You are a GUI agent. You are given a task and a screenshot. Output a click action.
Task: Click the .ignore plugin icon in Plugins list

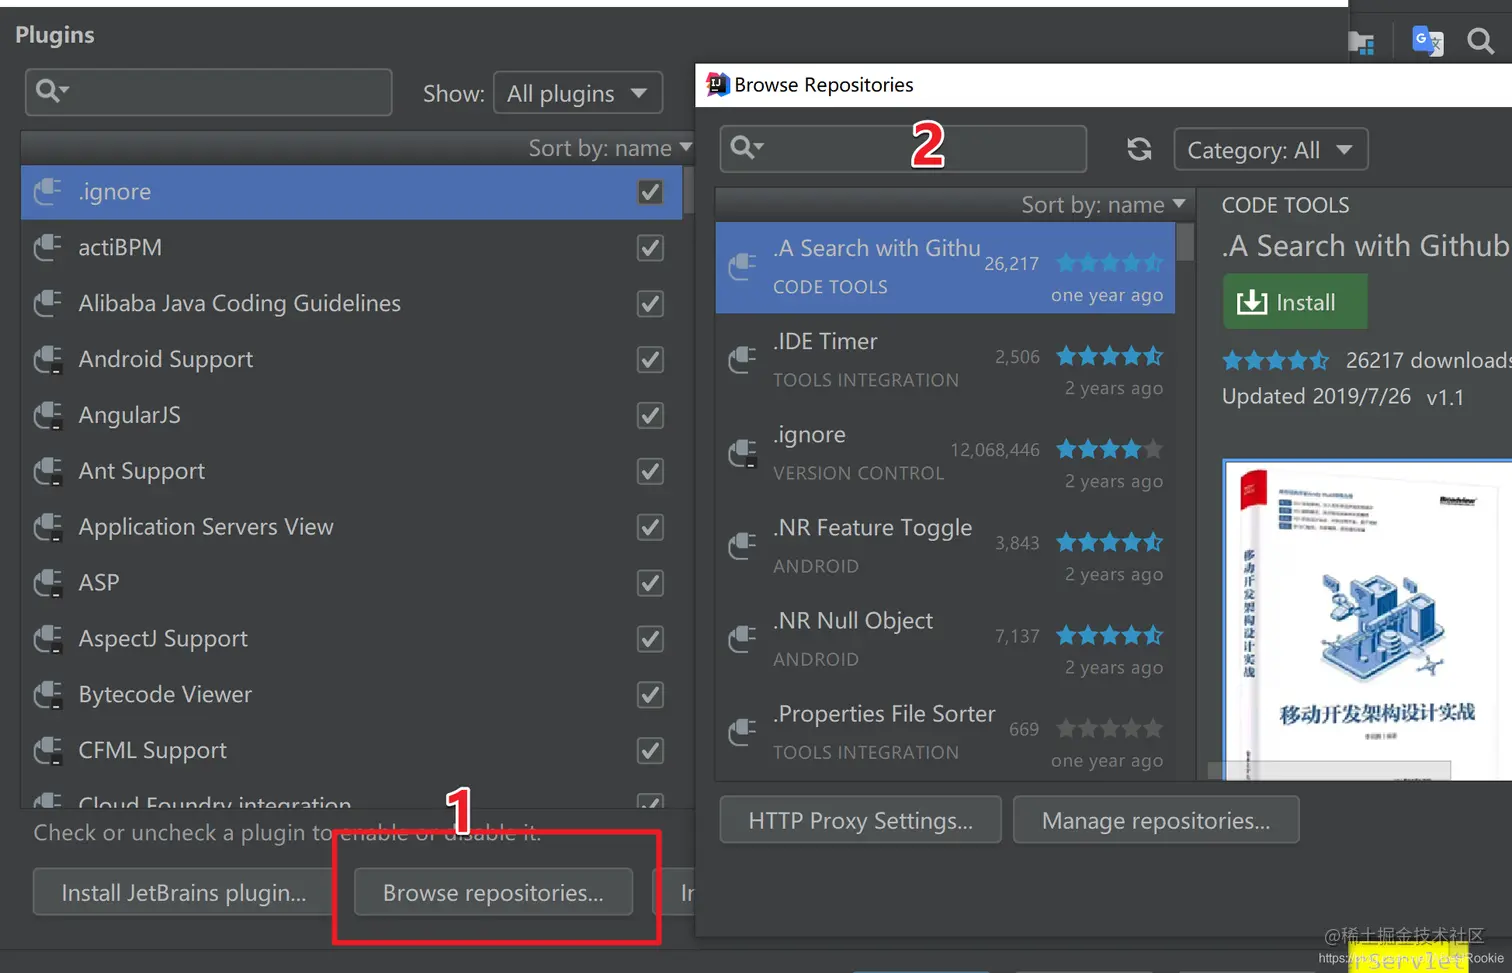coord(48,192)
